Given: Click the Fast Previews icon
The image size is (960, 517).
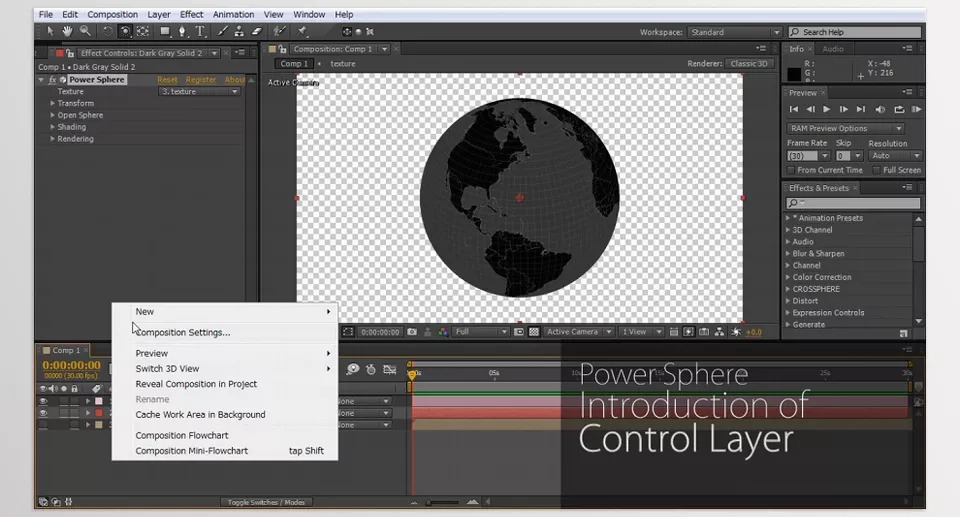Looking at the screenshot, I should click(x=689, y=332).
